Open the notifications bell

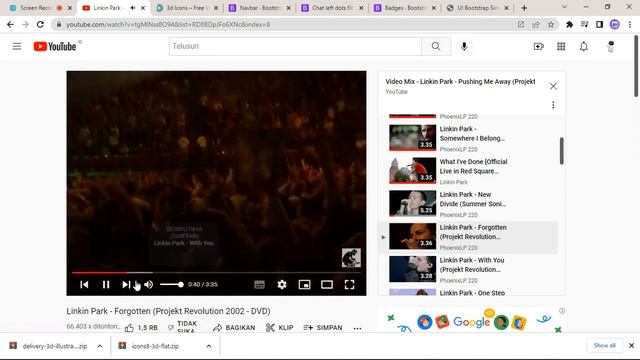[x=584, y=47]
